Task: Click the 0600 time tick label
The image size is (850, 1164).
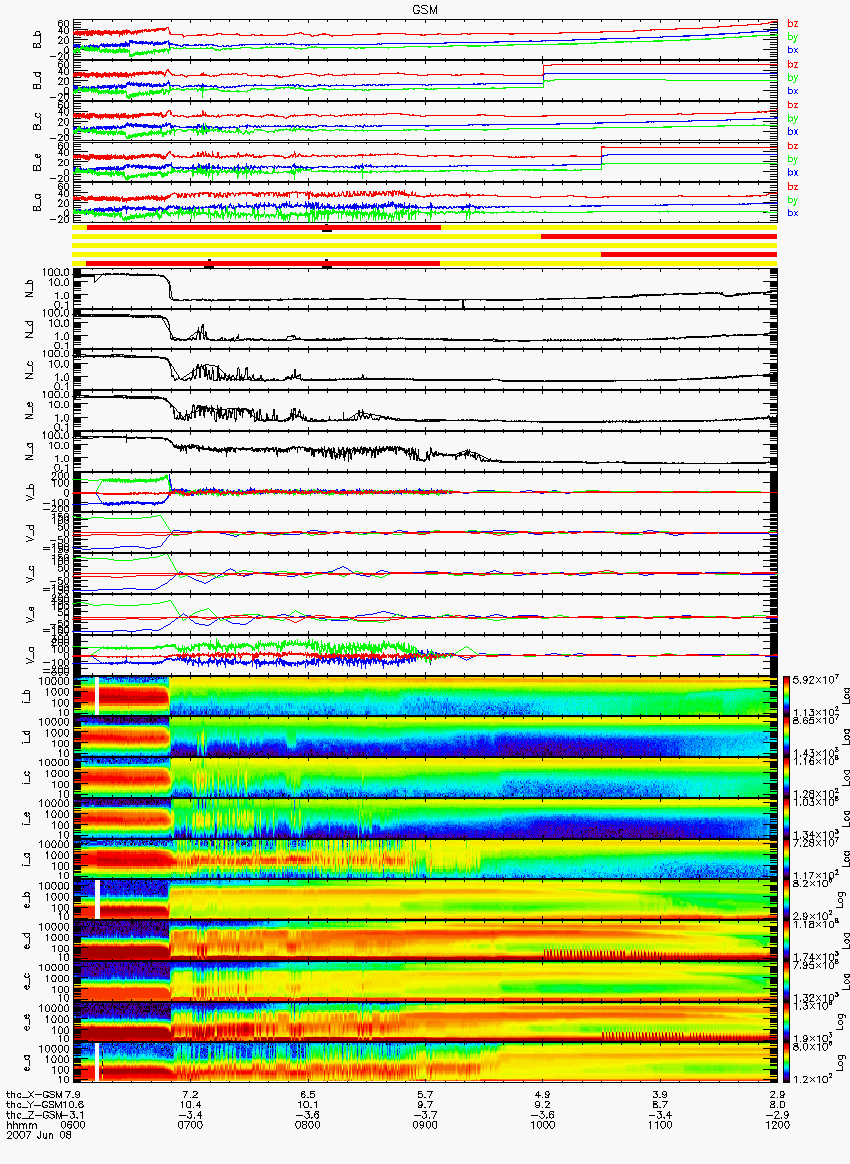Action: pos(73,1125)
